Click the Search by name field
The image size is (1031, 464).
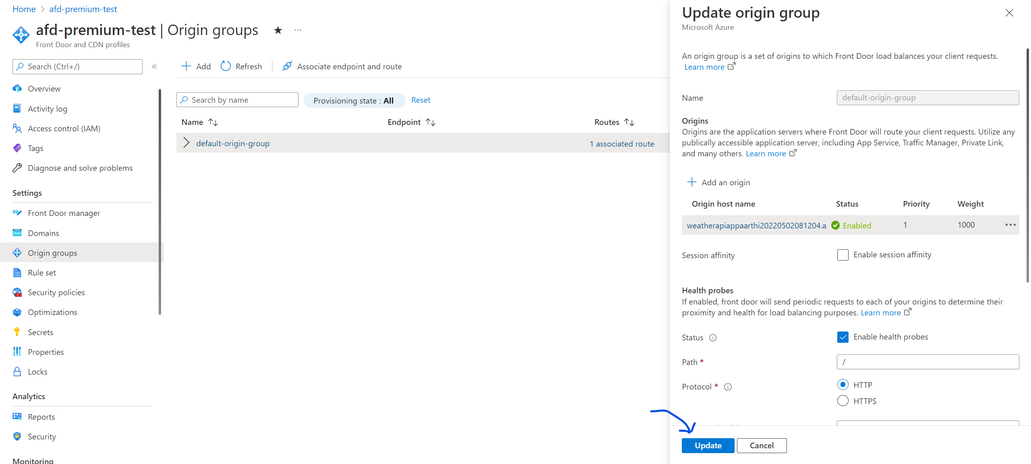[x=237, y=100]
